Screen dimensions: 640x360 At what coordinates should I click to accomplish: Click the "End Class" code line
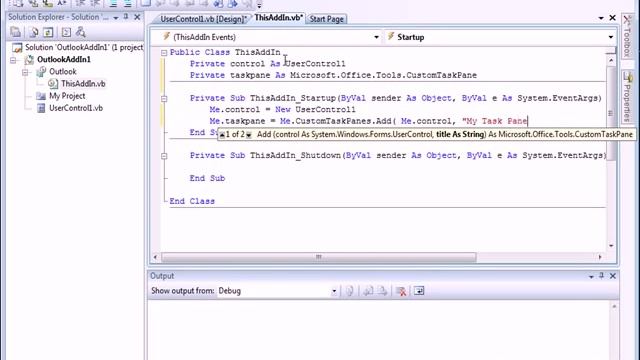coord(192,201)
